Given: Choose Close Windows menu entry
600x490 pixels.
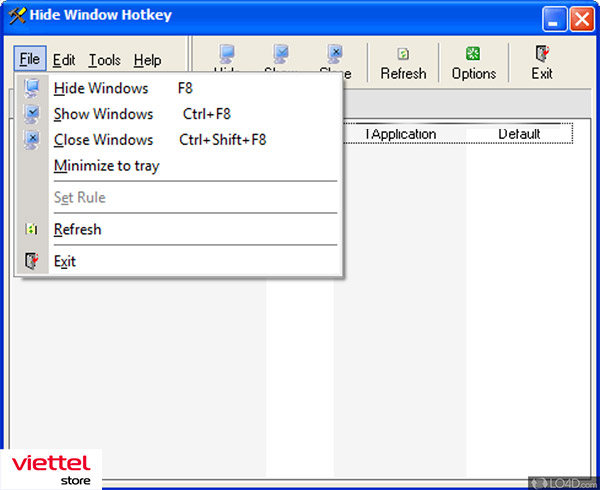Looking at the screenshot, I should (178, 140).
